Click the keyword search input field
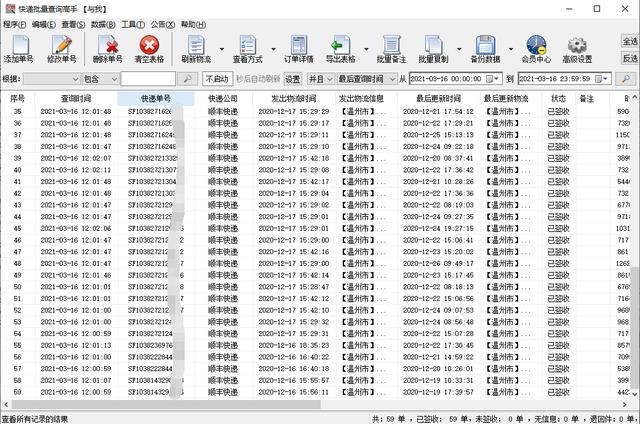Screen dimensions: 640x424 coord(148,79)
